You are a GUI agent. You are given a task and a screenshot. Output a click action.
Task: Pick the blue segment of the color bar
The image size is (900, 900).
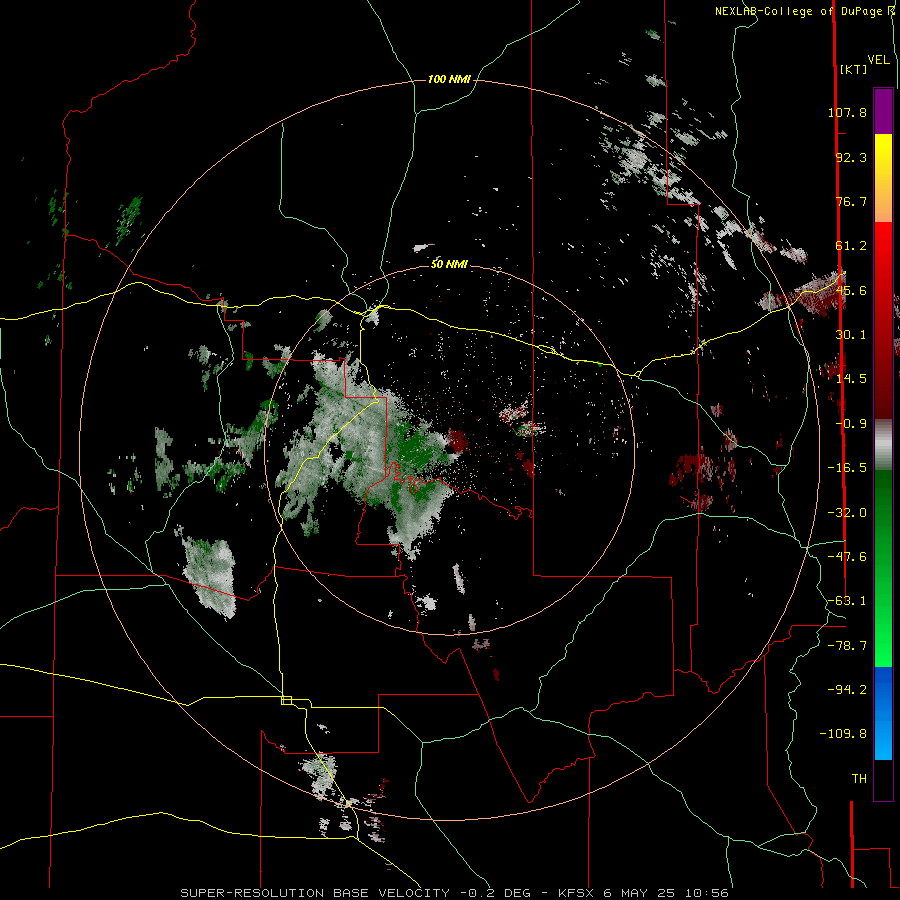pos(883,713)
